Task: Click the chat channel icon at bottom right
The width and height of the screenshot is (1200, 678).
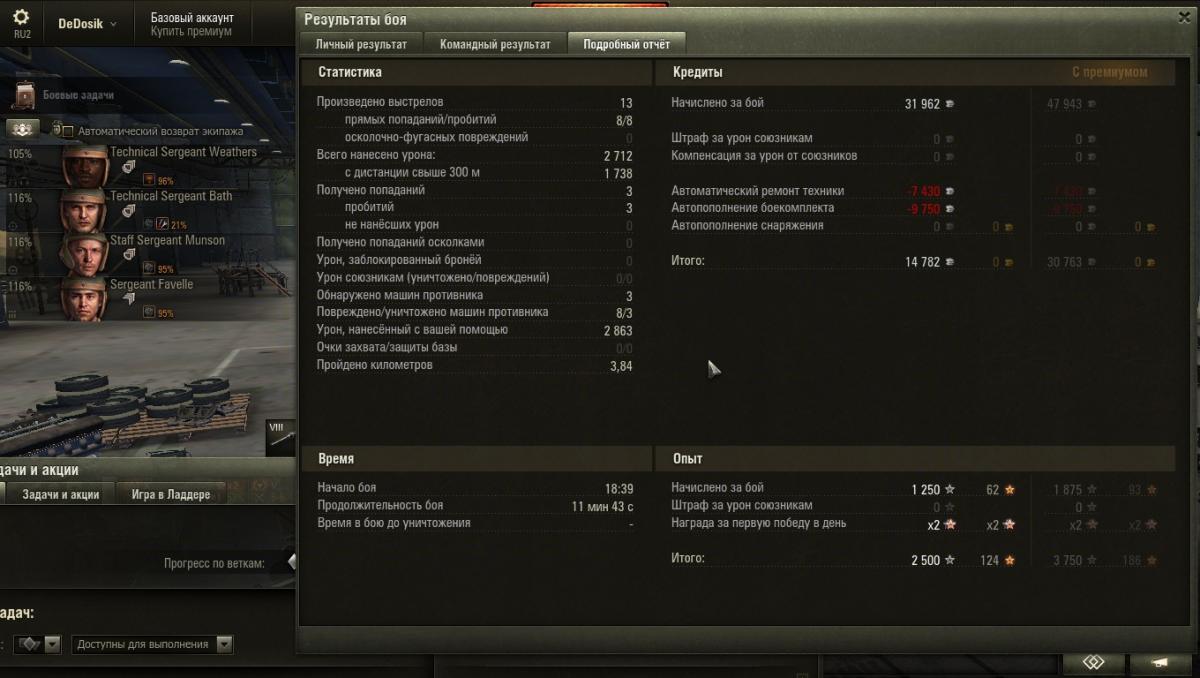Action: click(x=1092, y=663)
